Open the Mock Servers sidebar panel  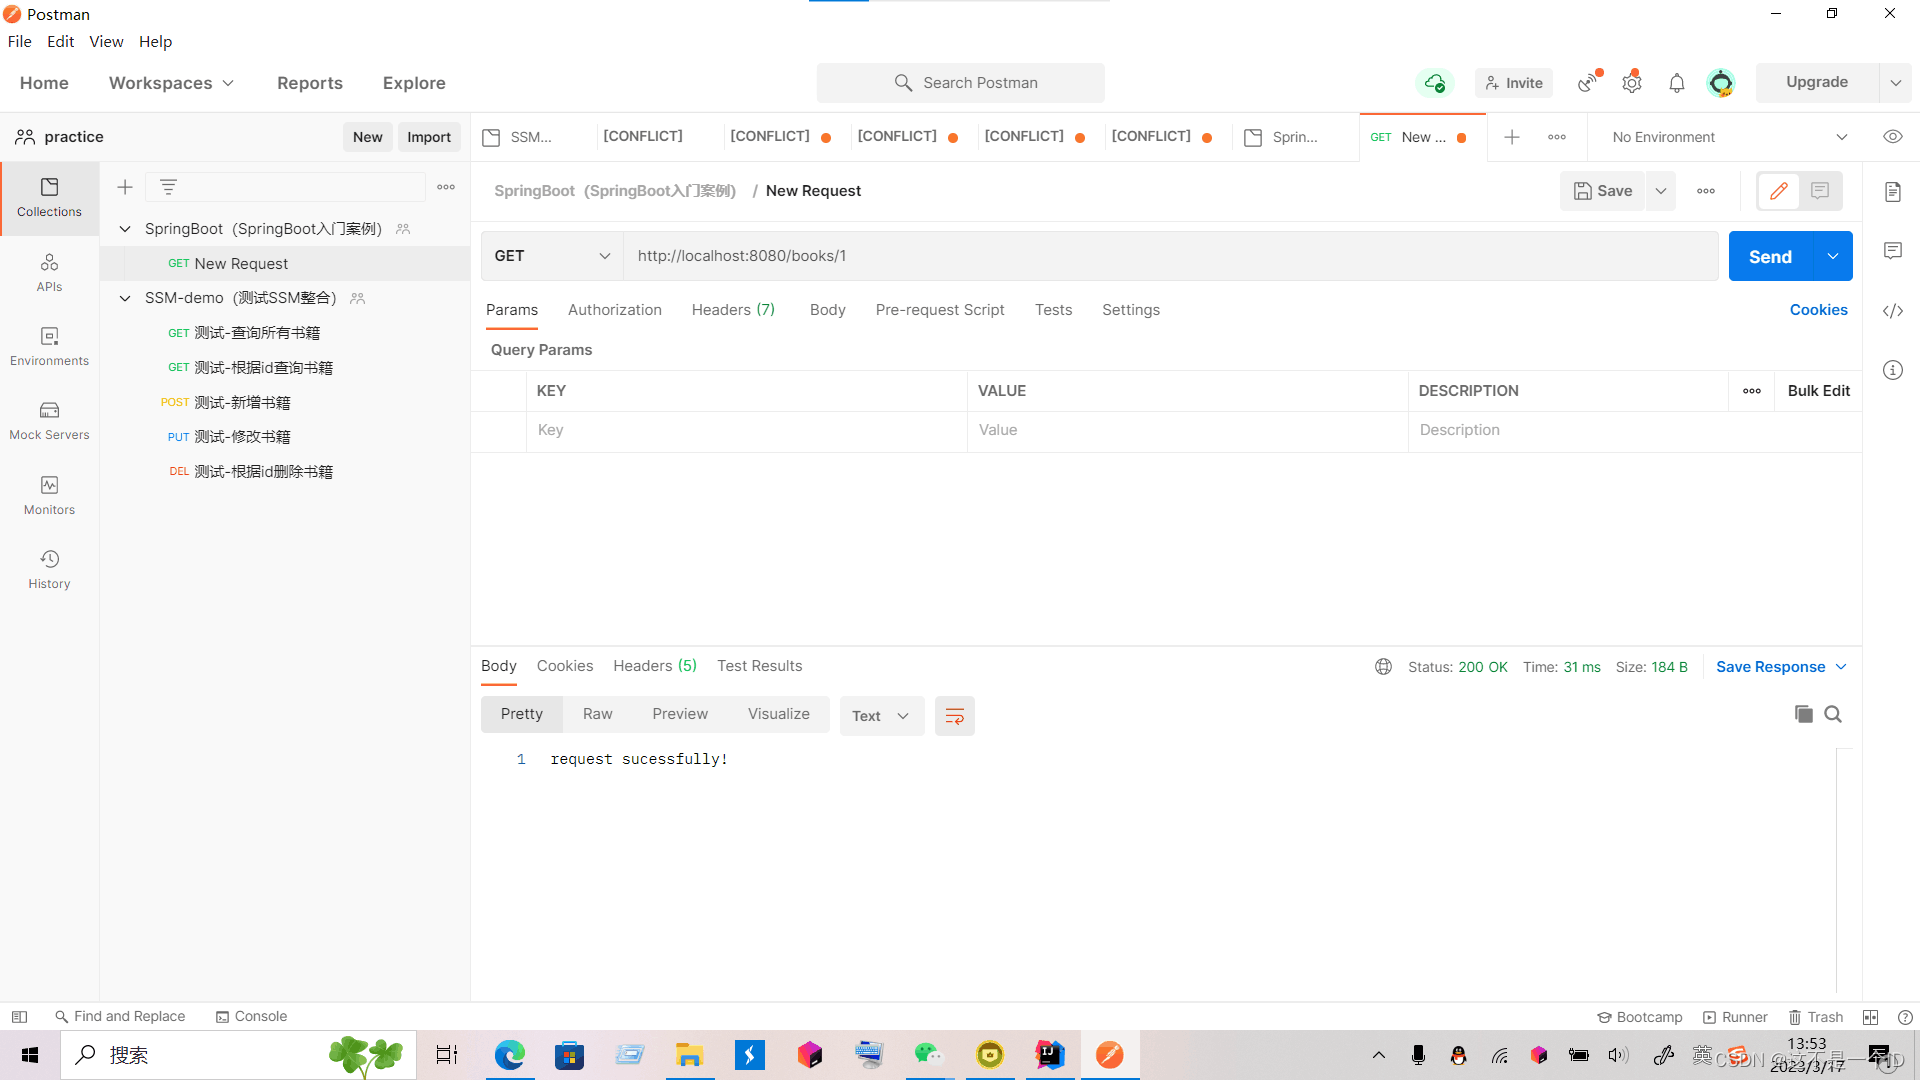point(49,421)
